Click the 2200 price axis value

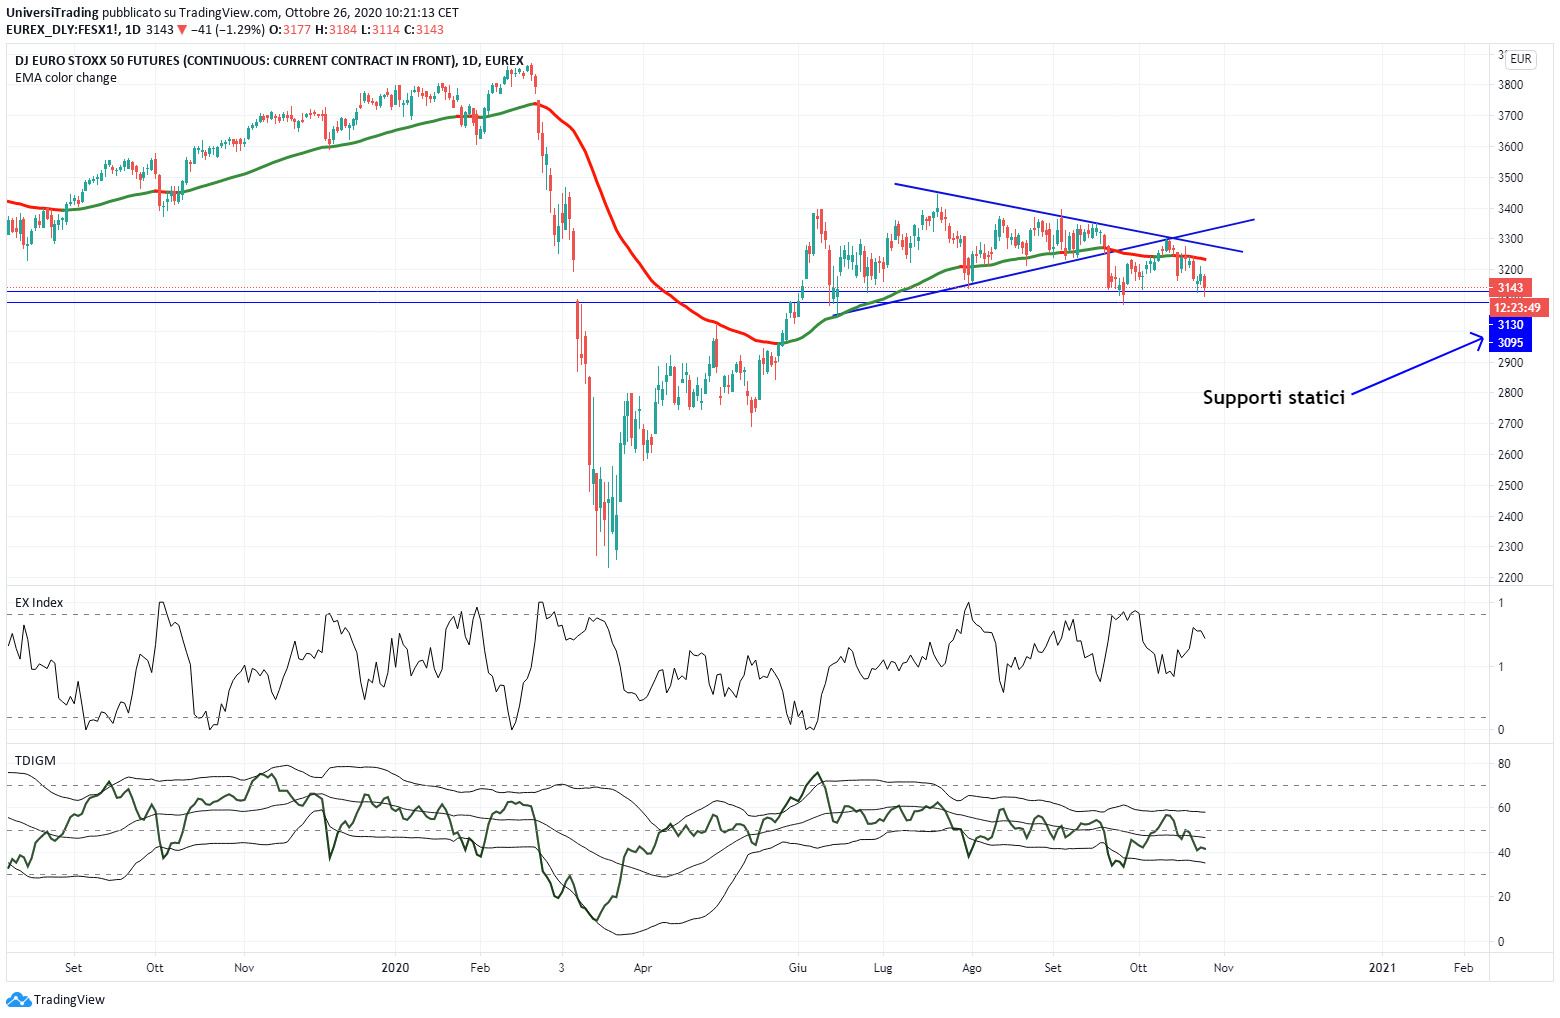[x=1510, y=578]
